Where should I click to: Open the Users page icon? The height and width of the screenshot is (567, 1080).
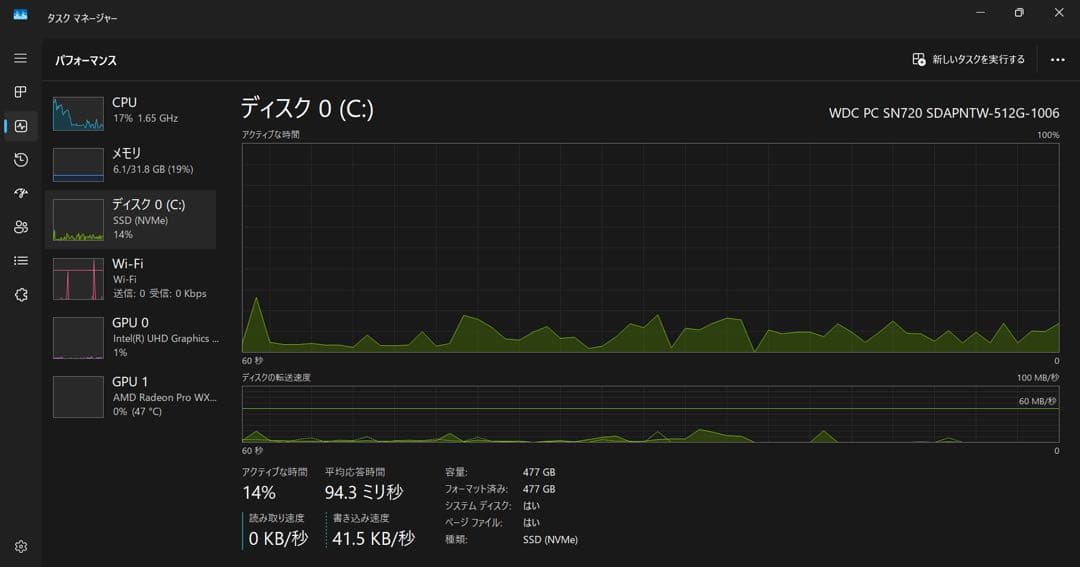coord(20,227)
